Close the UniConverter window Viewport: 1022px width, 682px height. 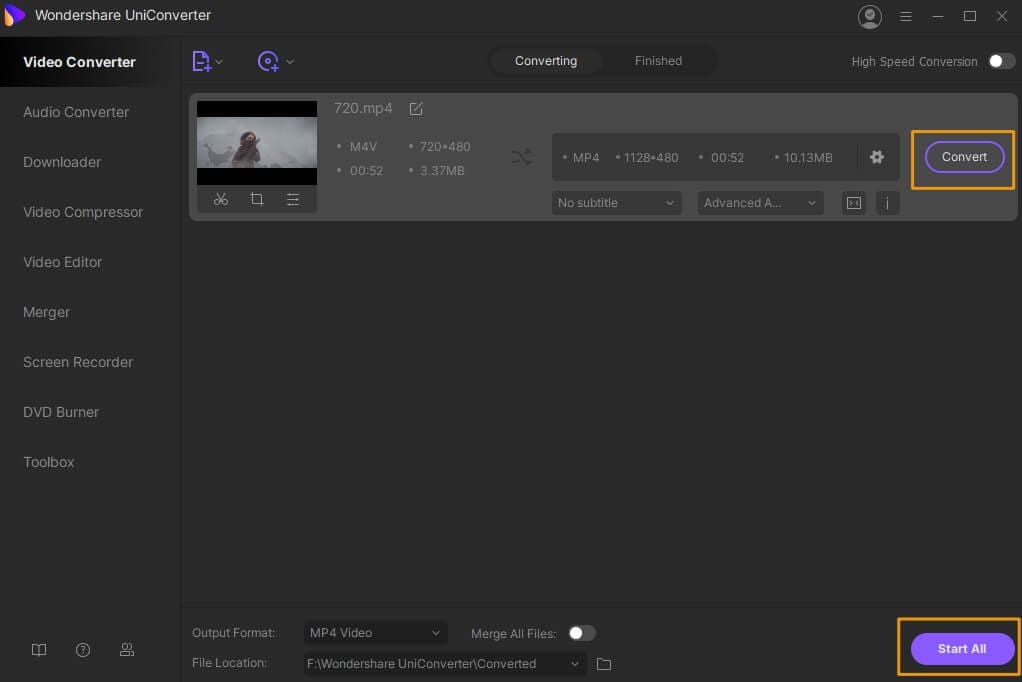1002,16
